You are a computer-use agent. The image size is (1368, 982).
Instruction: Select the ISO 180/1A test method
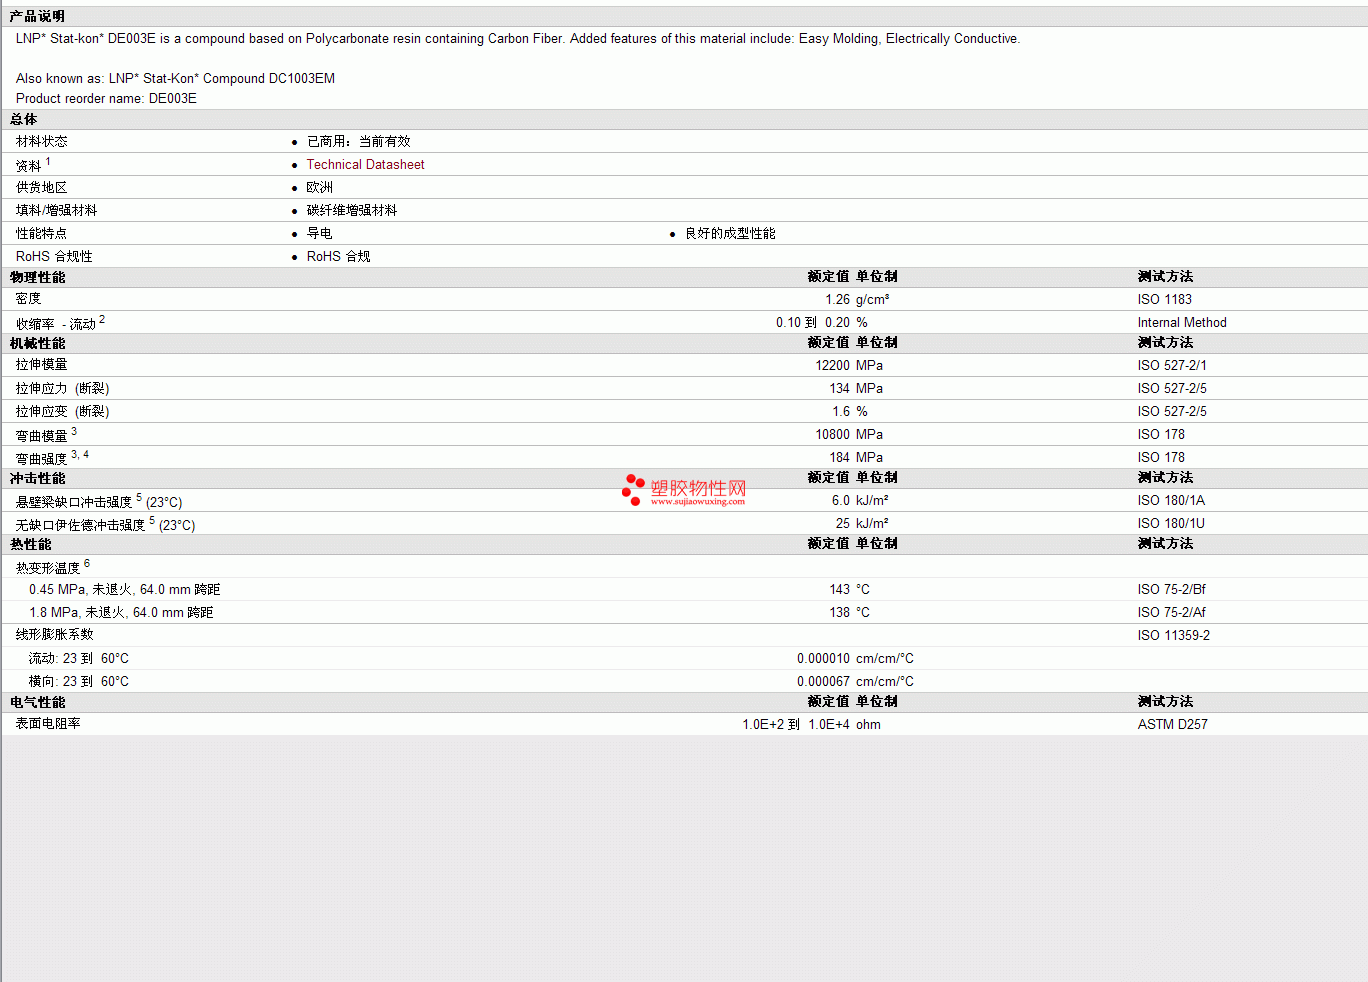(x=1171, y=501)
